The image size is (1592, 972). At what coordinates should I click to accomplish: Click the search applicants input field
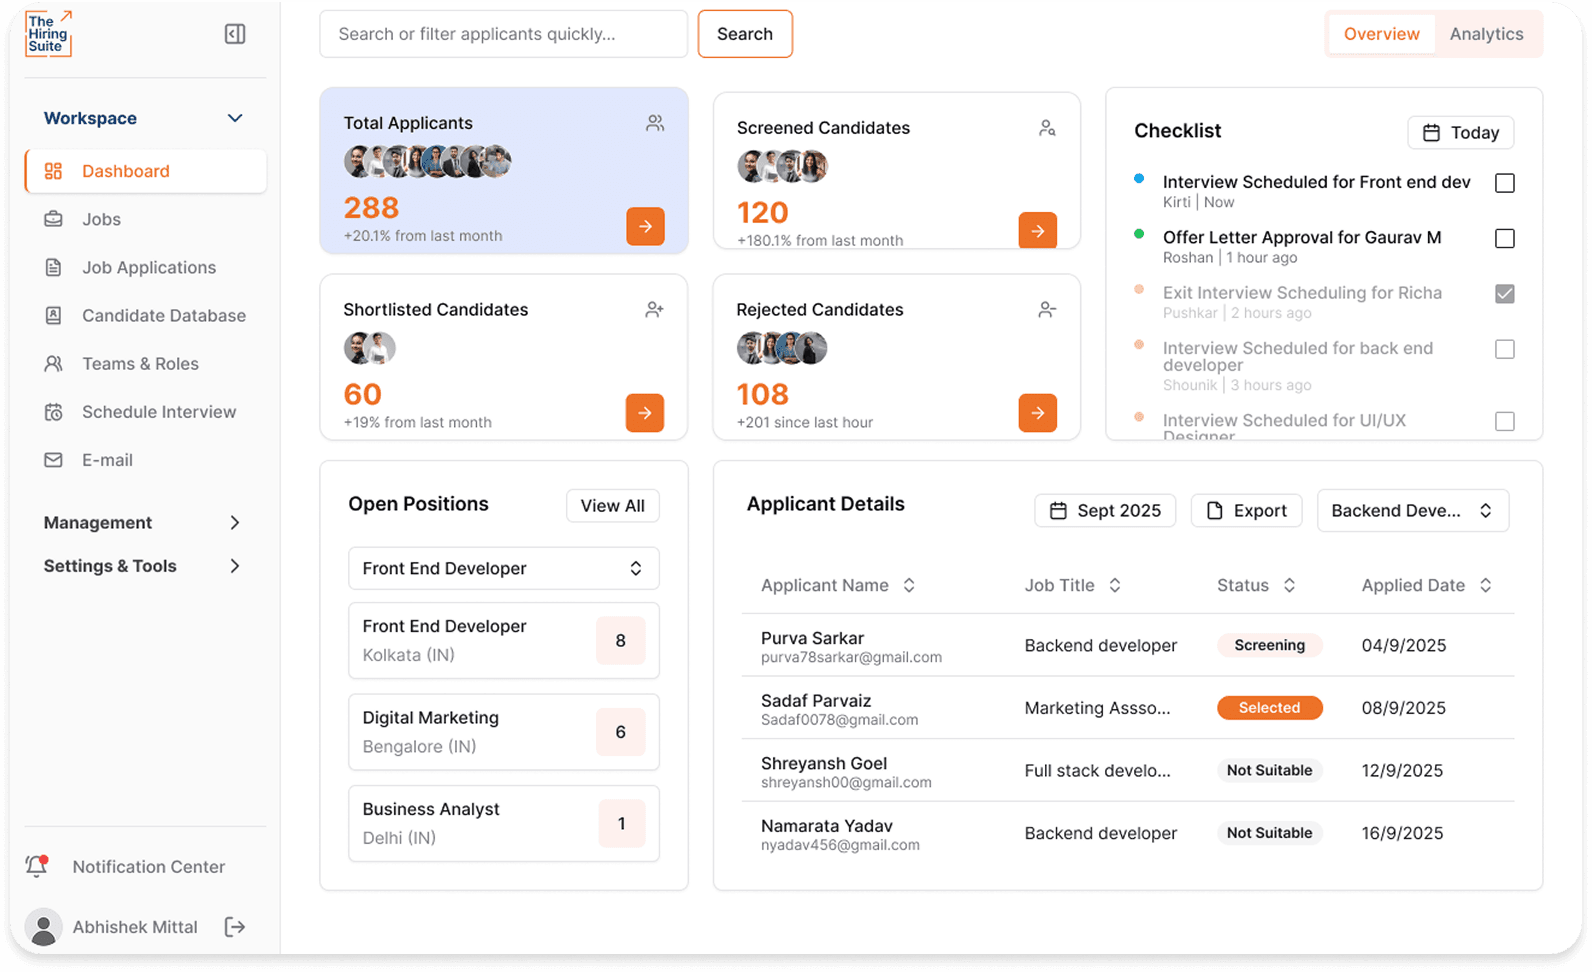(x=503, y=34)
